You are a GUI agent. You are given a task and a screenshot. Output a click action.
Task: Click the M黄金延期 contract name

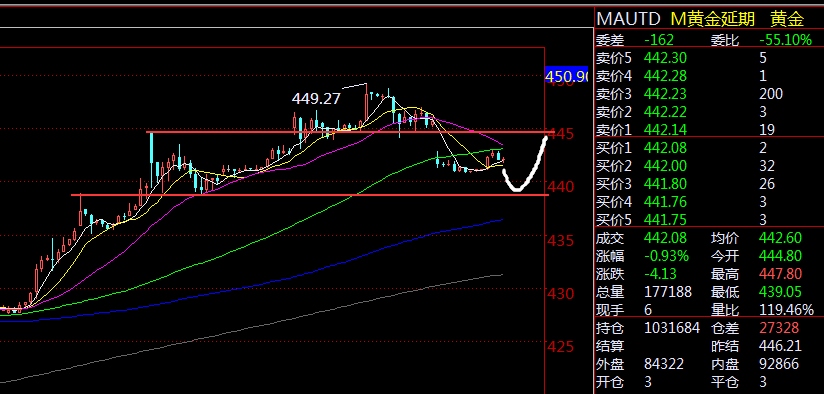click(713, 19)
